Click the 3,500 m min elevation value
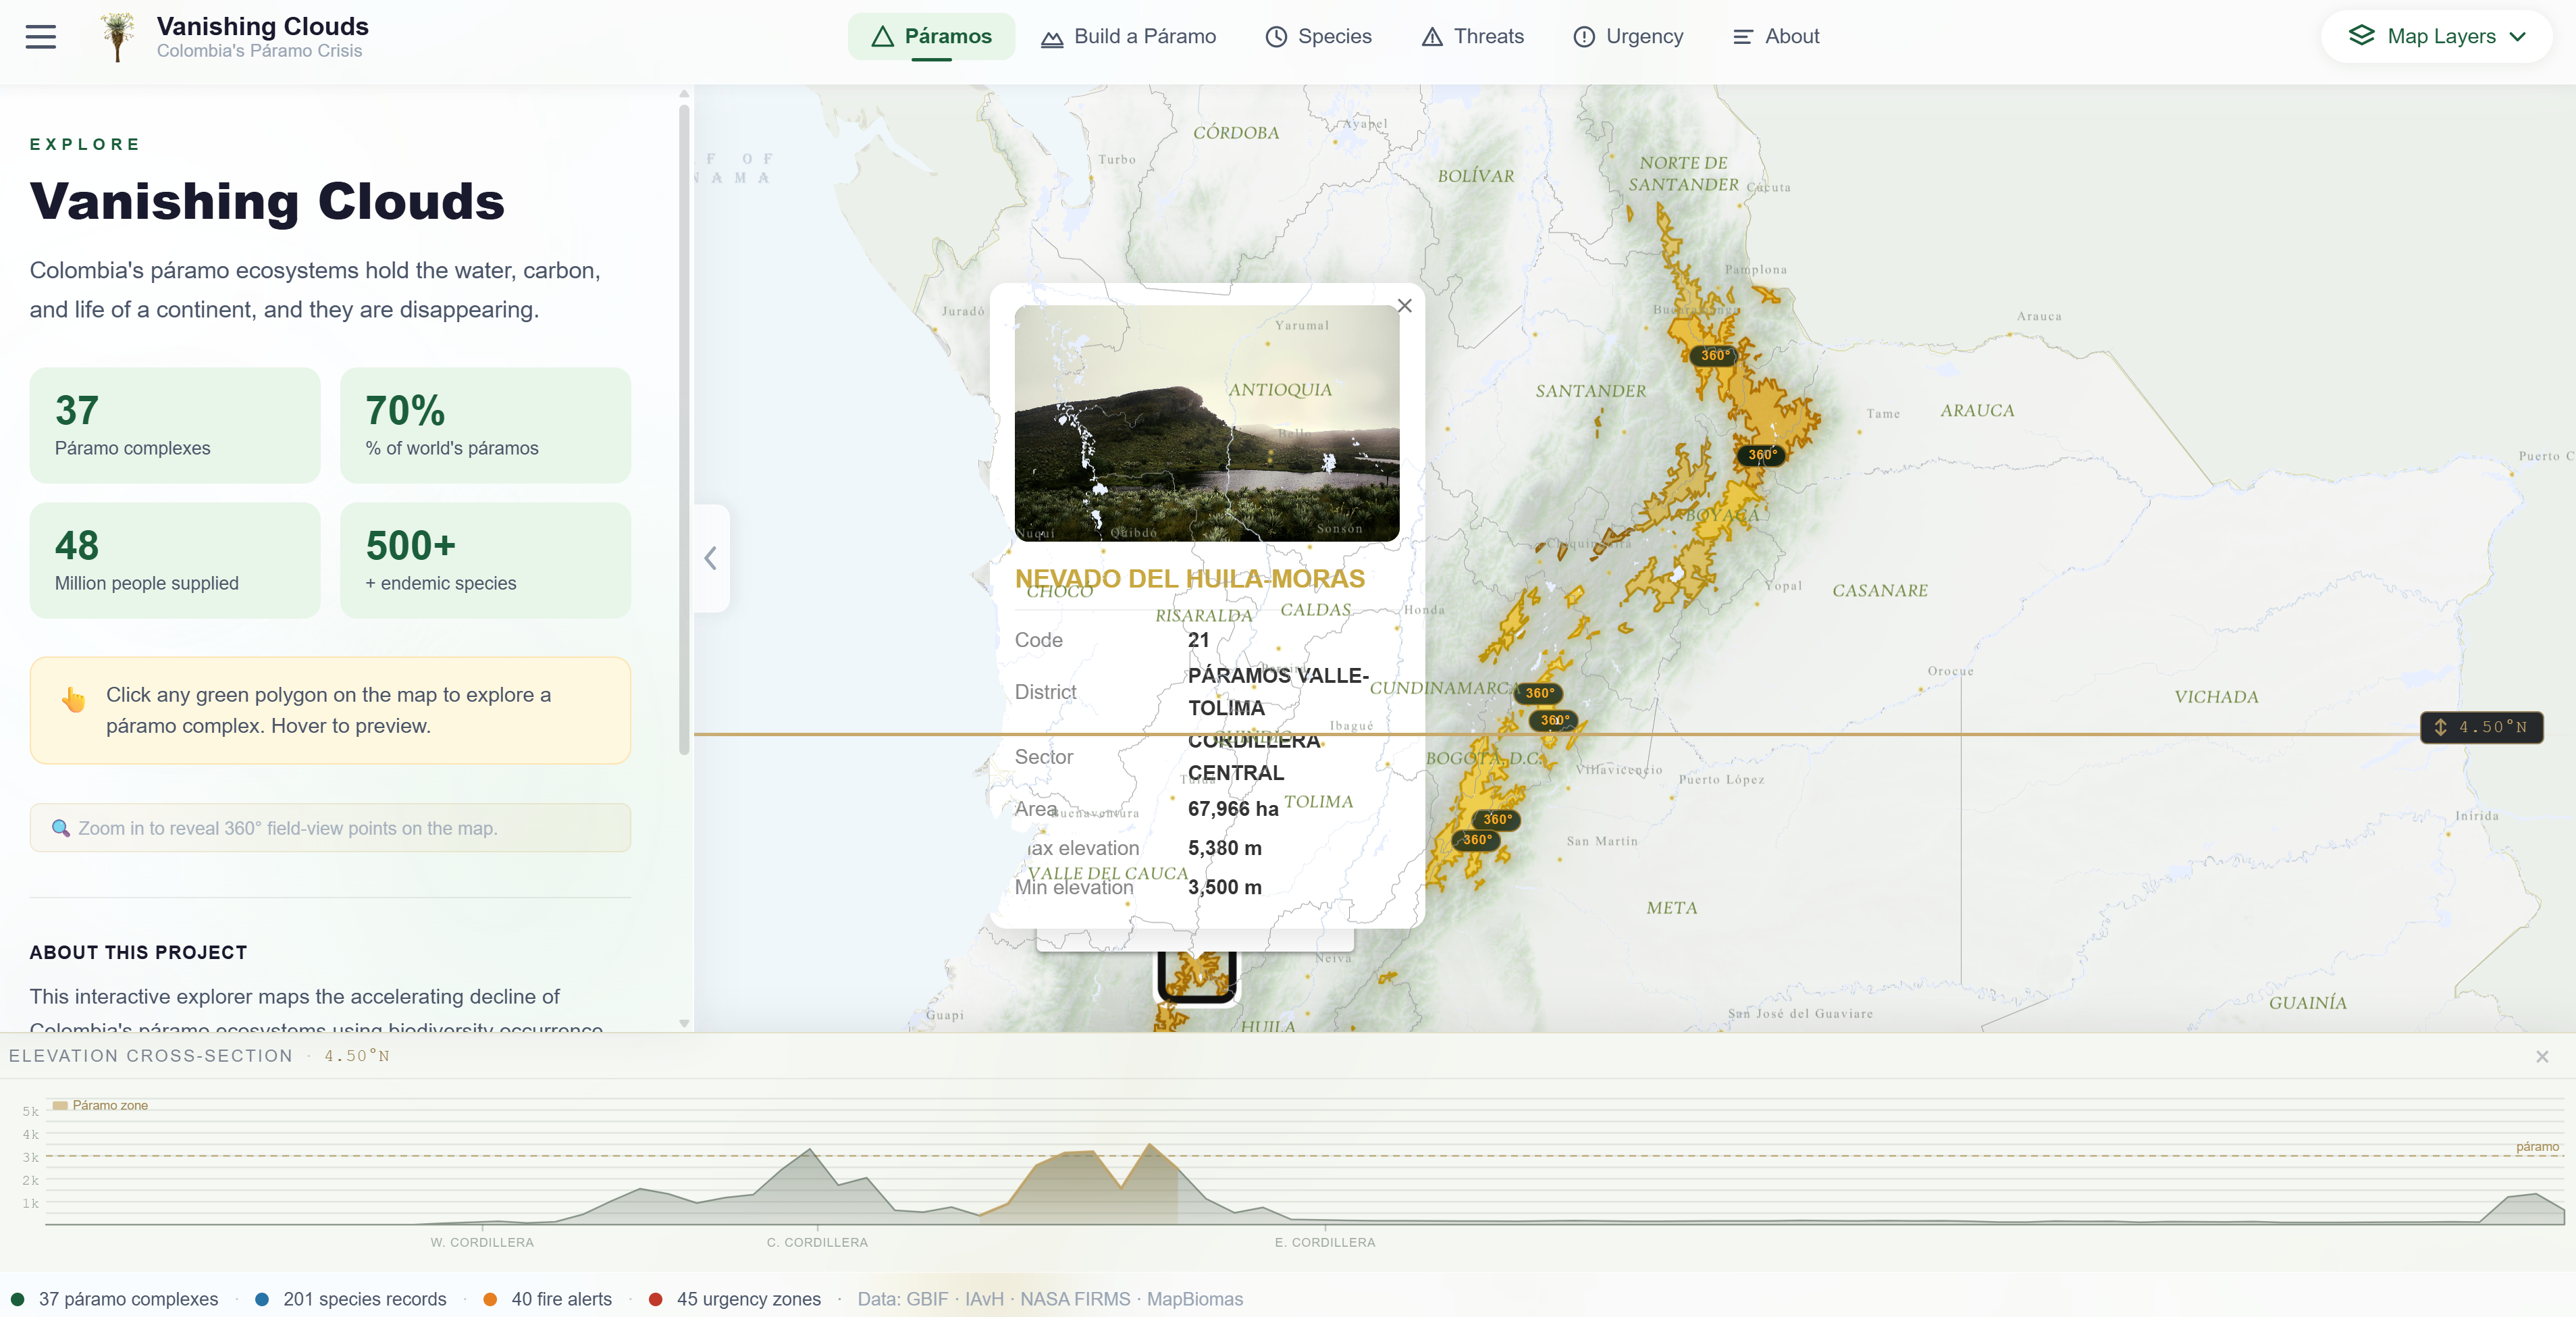 [1225, 887]
